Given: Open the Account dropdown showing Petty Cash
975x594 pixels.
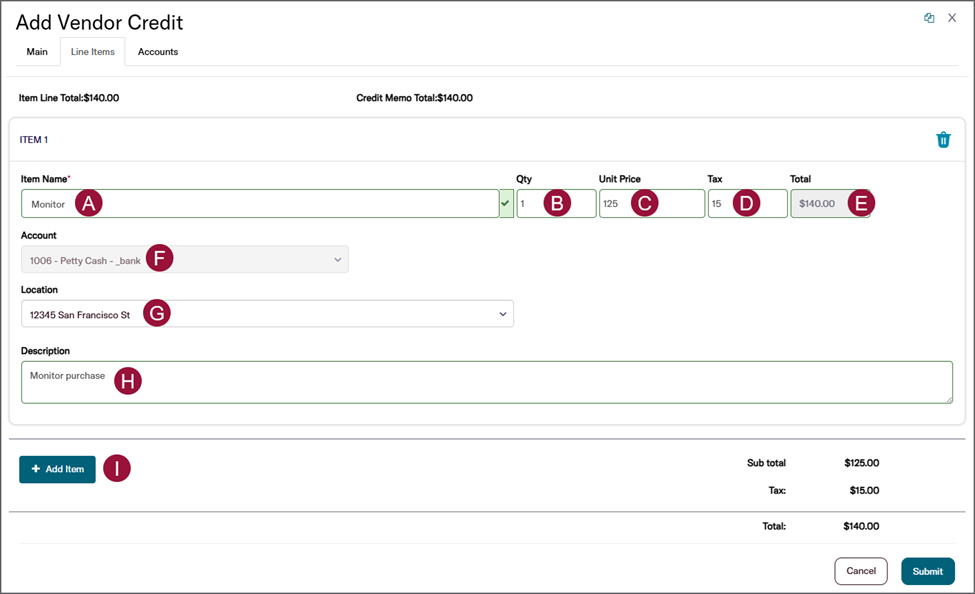Looking at the screenshot, I should [x=337, y=260].
